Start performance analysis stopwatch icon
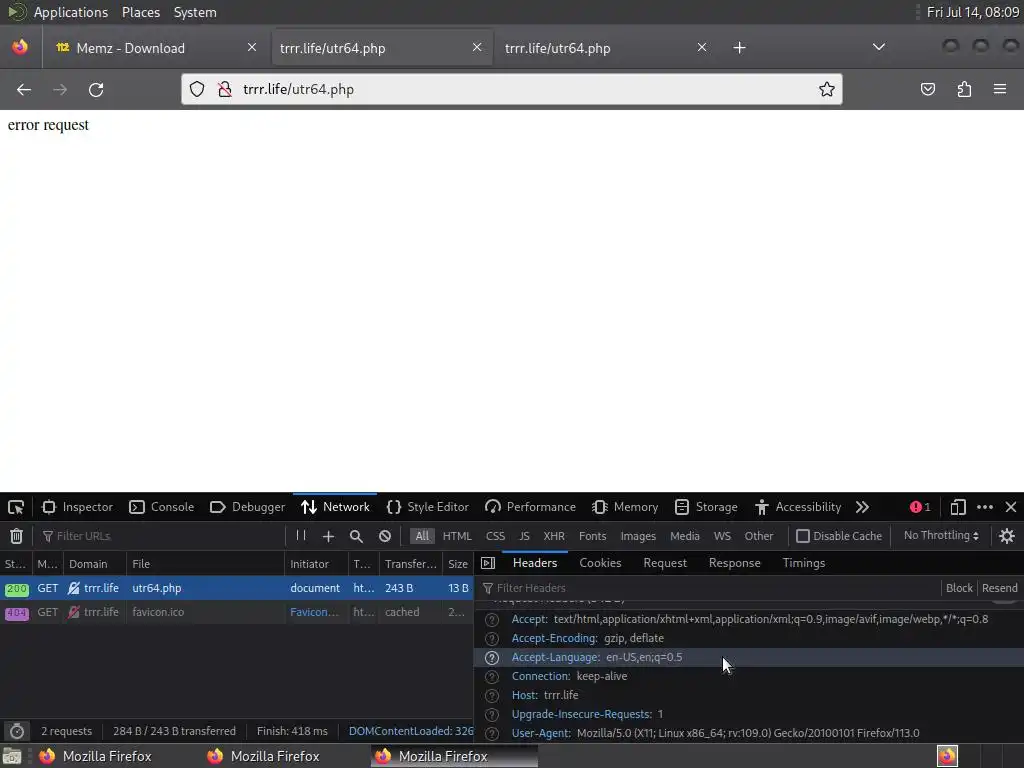The height and width of the screenshot is (768, 1024). click(17, 731)
